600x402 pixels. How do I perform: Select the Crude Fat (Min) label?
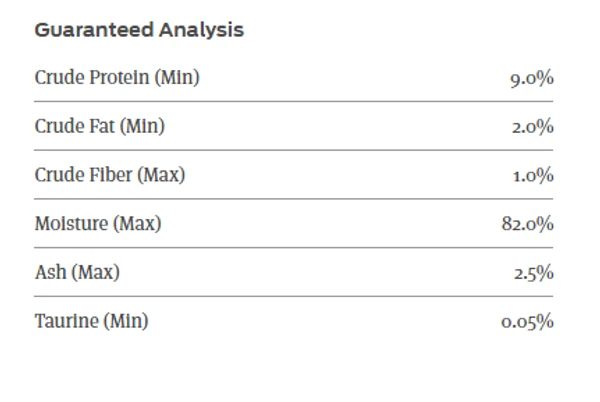click(100, 127)
